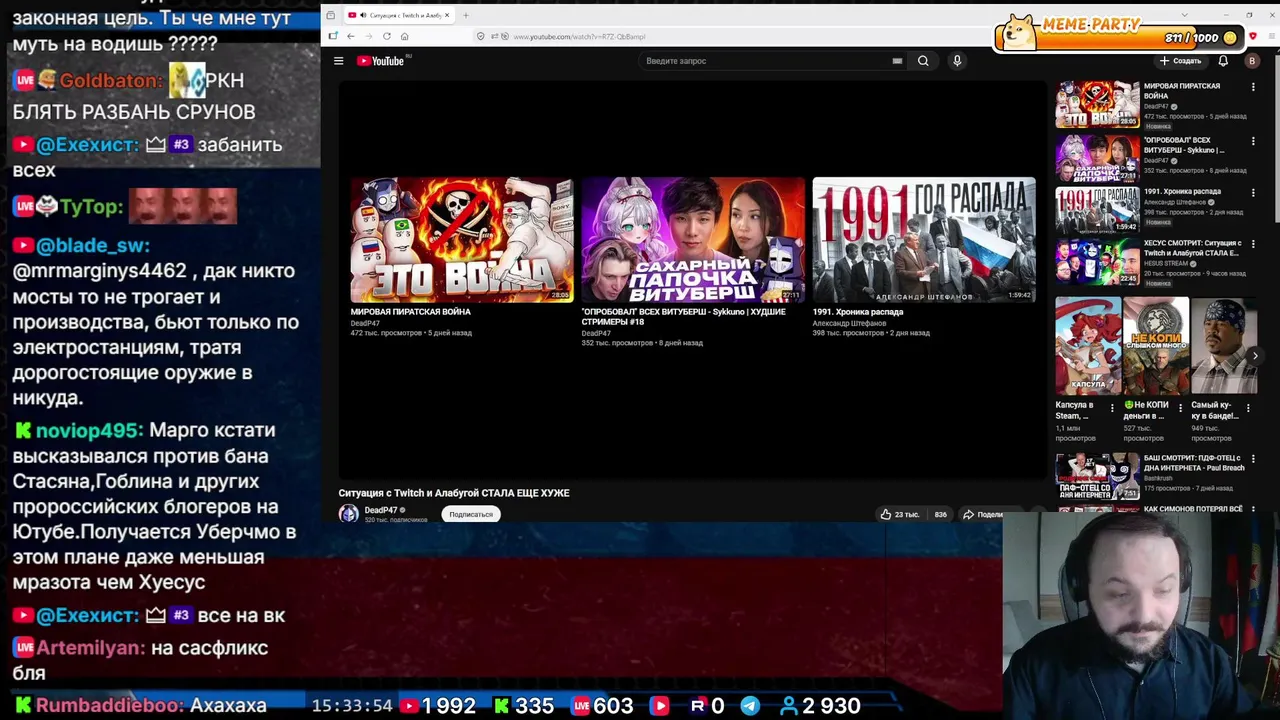
Task: Click the HESUS STREAM channel name
Action: (1165, 264)
